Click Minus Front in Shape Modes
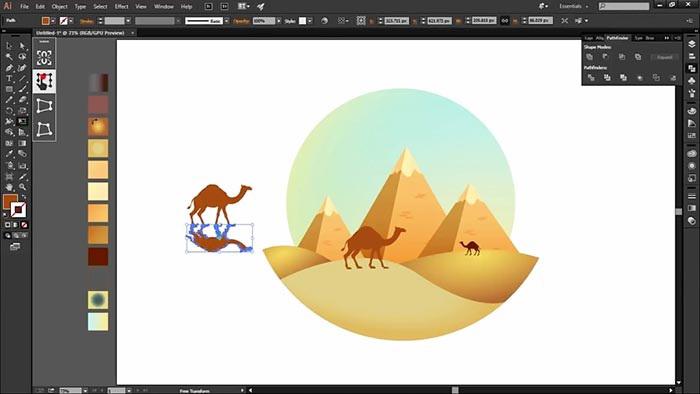The width and height of the screenshot is (700, 394). point(605,57)
